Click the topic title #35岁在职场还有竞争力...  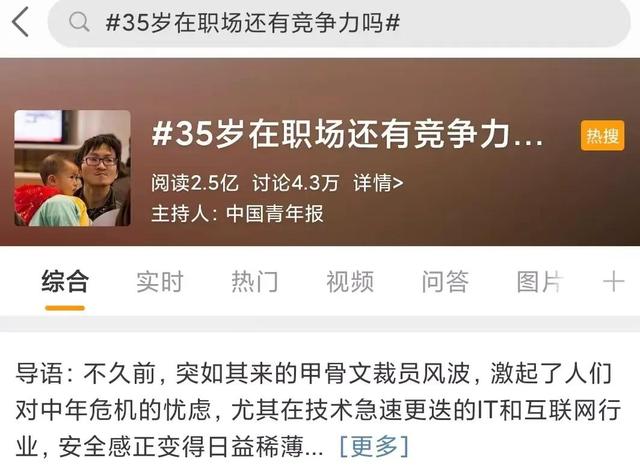tap(347, 134)
